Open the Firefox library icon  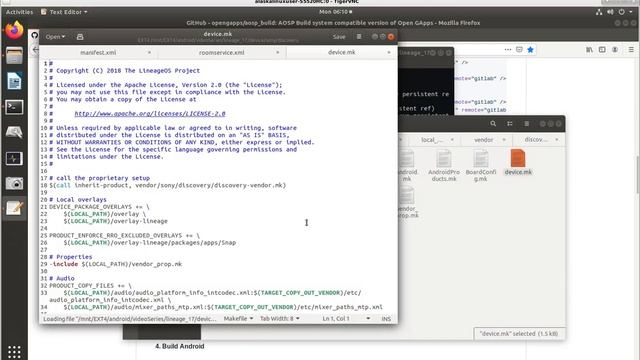[x=589, y=50]
